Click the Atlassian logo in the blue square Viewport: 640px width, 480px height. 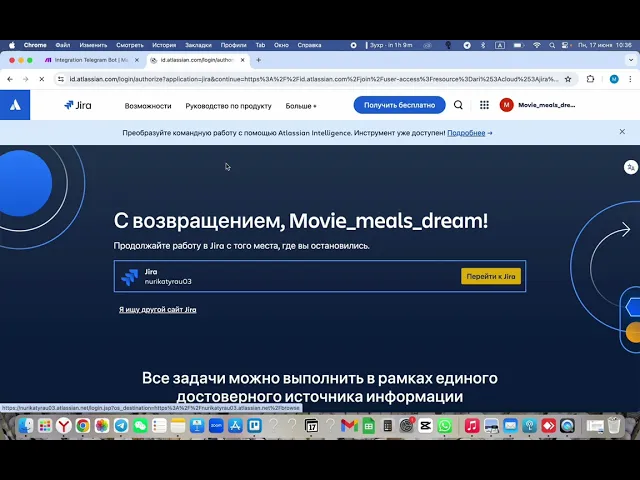(15, 105)
